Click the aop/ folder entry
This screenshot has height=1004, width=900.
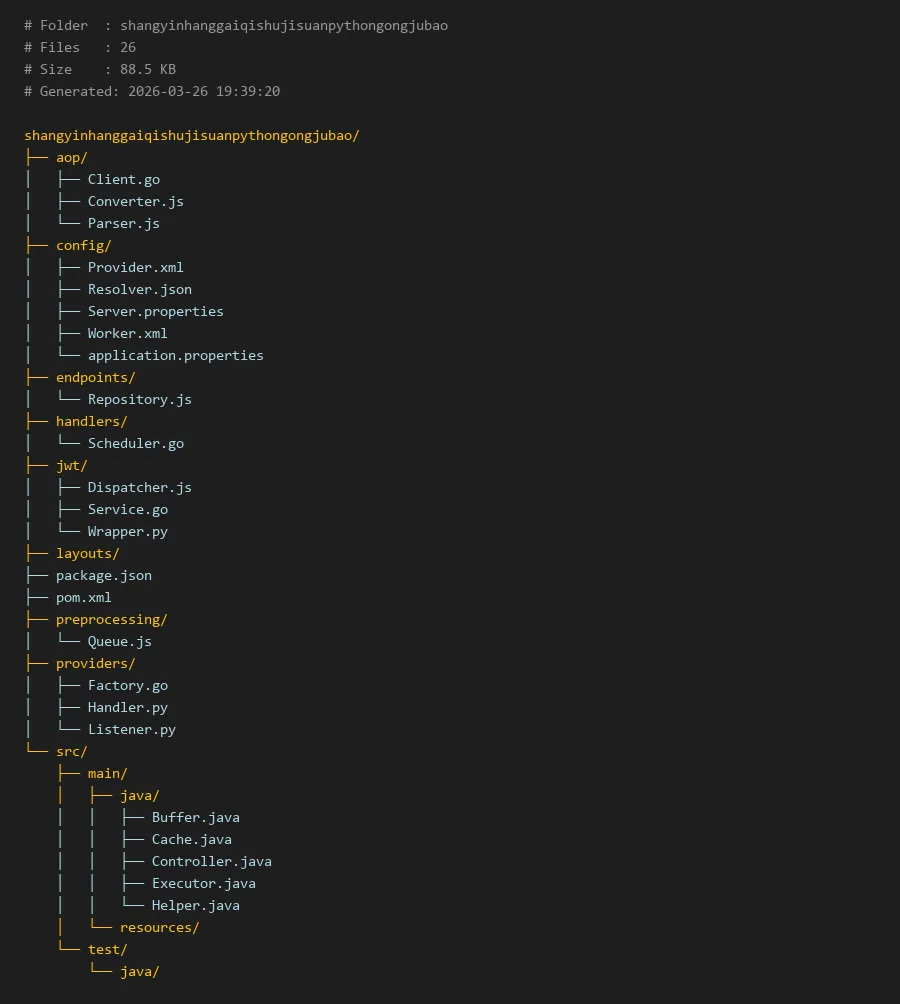(72, 157)
